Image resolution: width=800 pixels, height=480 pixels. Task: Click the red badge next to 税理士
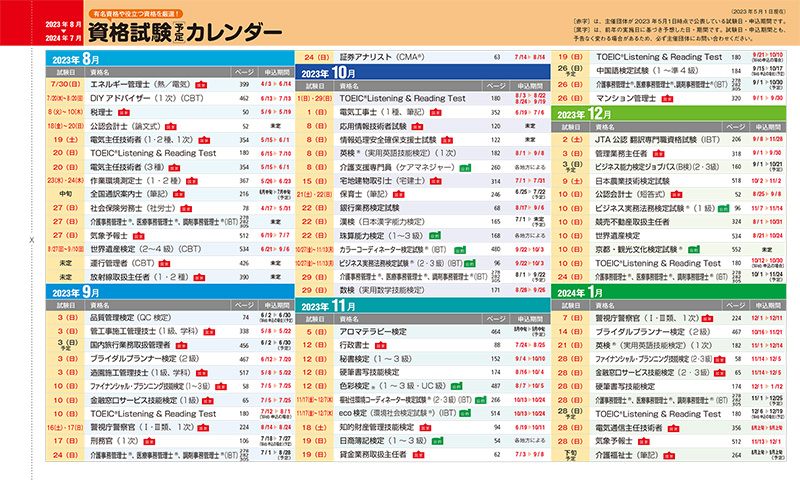[x=123, y=112]
